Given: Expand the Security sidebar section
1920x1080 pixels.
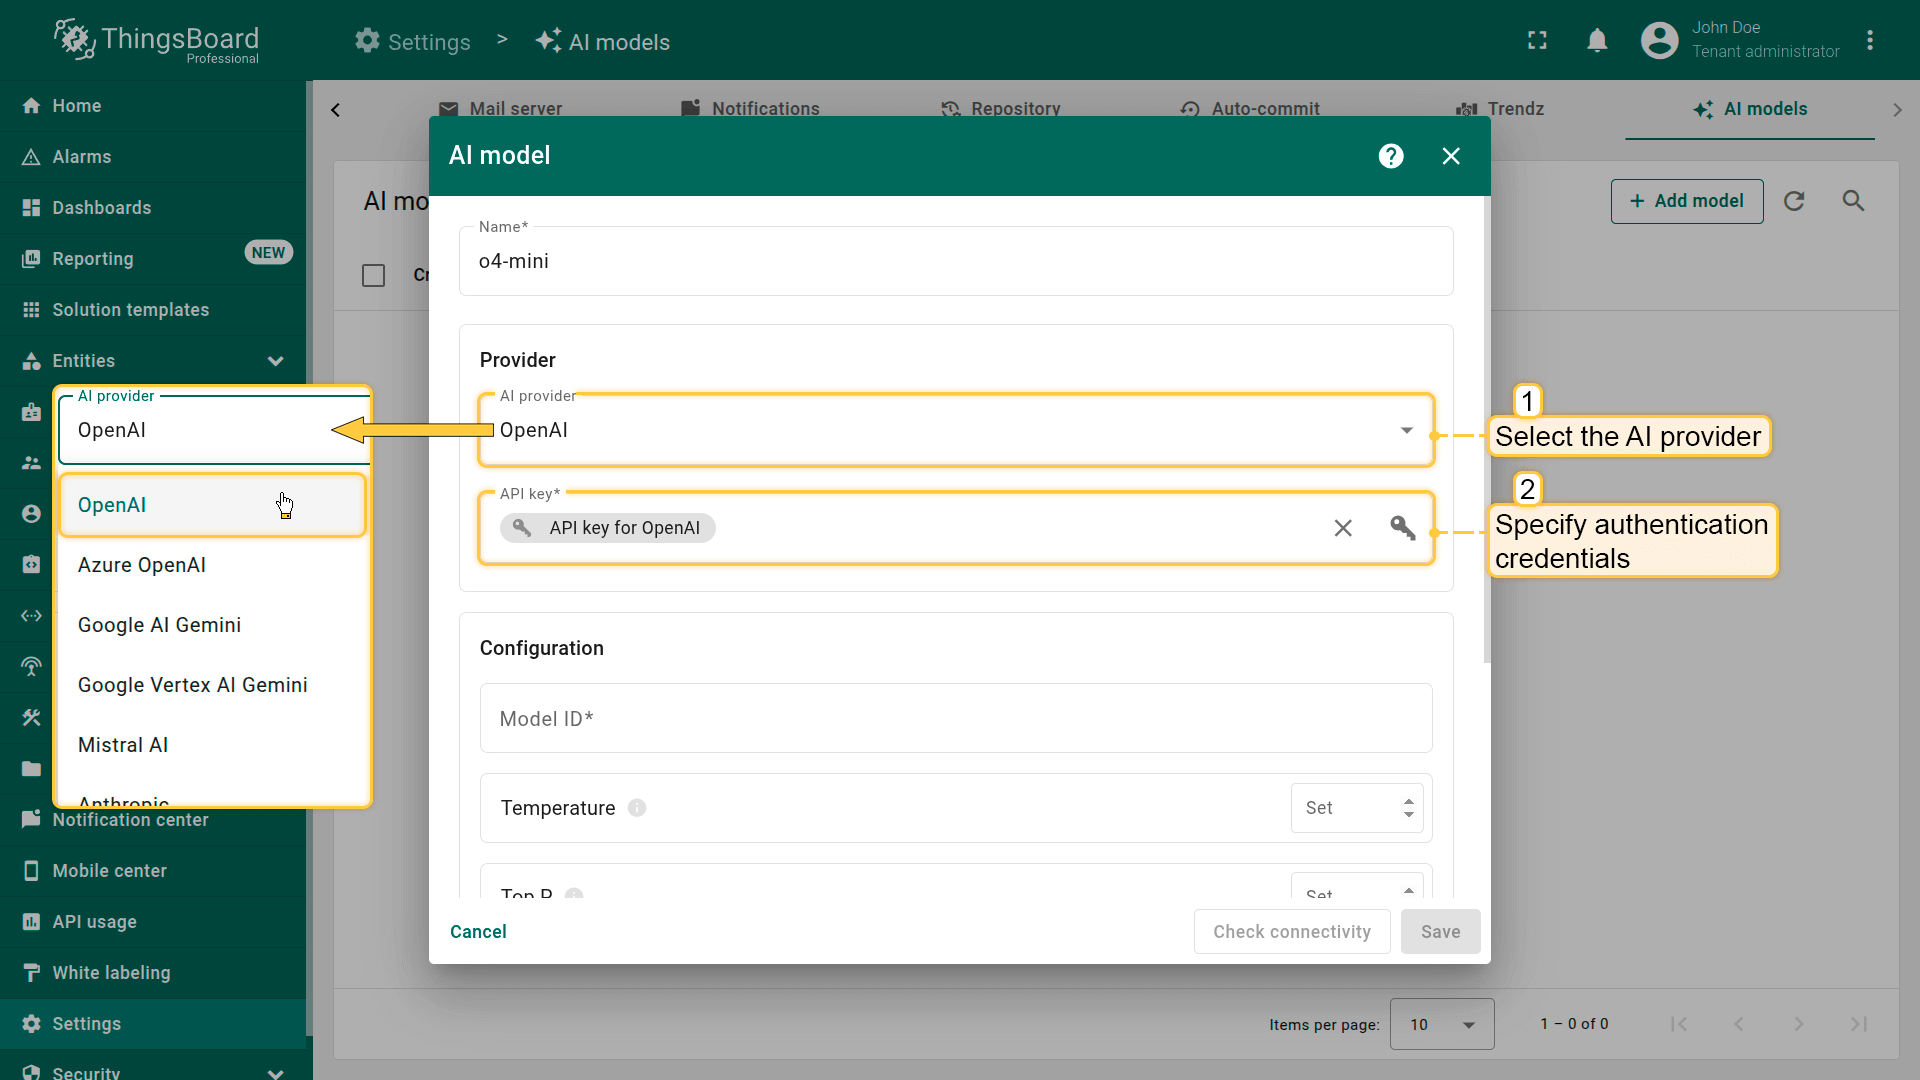Looking at the screenshot, I should (275, 1073).
